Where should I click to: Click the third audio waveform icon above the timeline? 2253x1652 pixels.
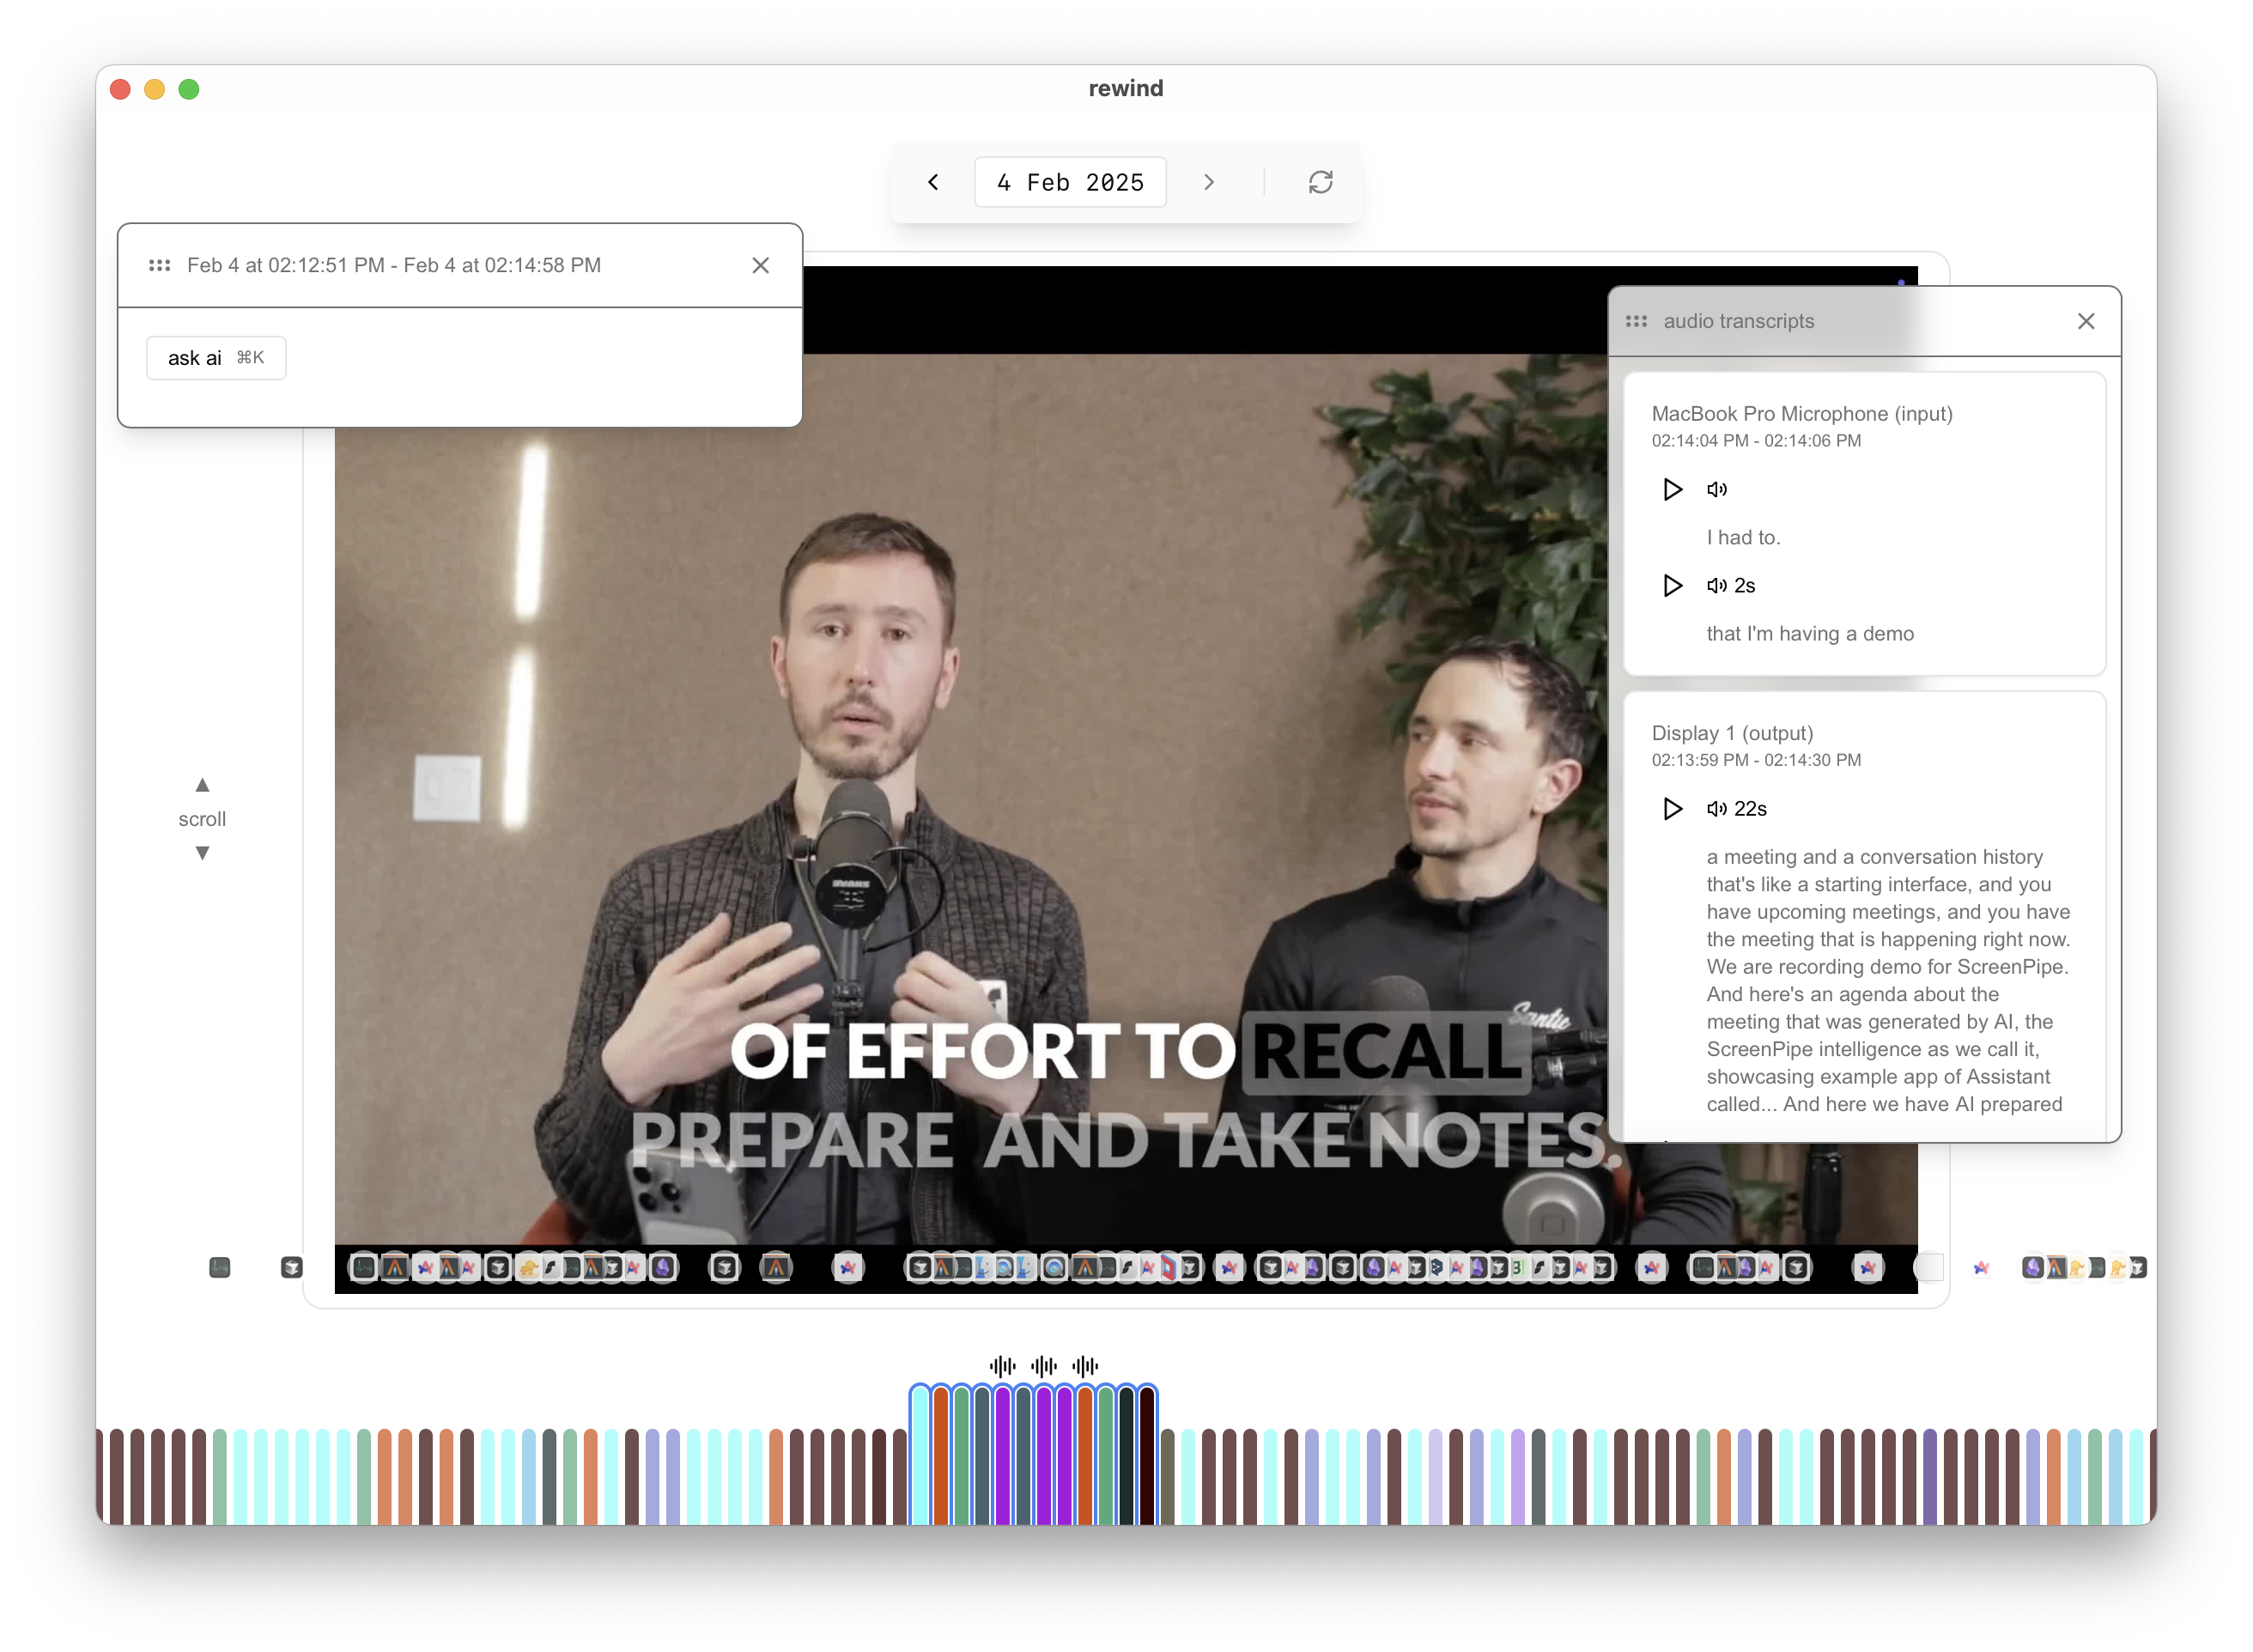pos(1085,1366)
